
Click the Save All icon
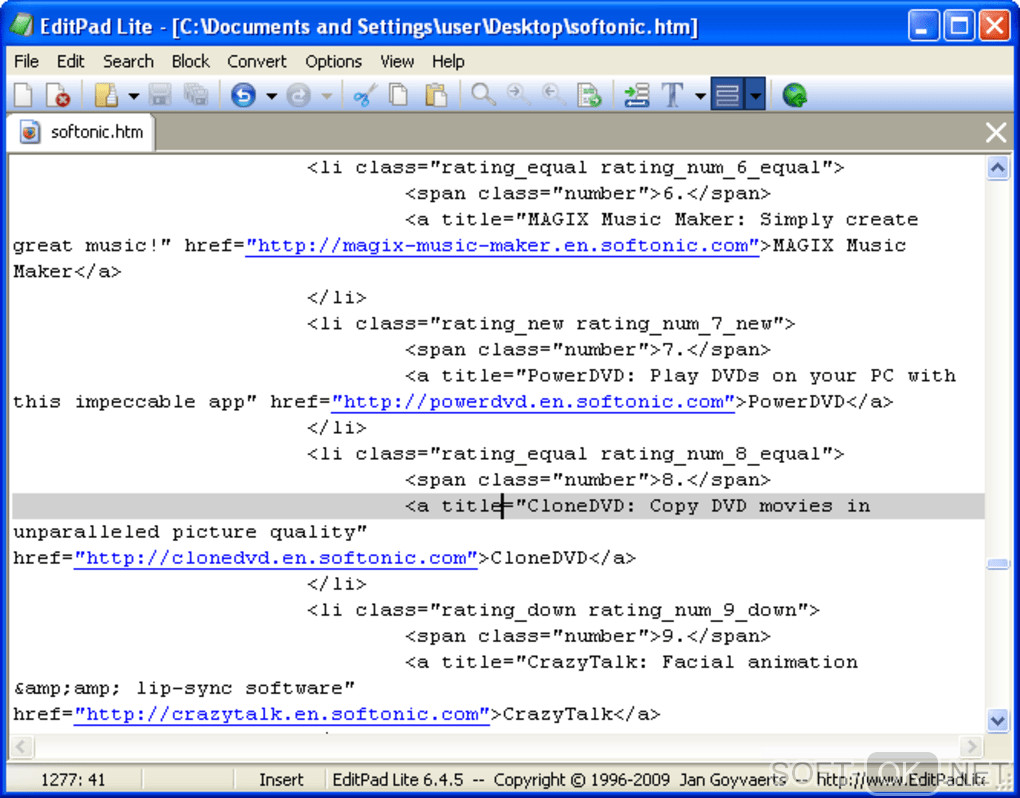[x=195, y=95]
